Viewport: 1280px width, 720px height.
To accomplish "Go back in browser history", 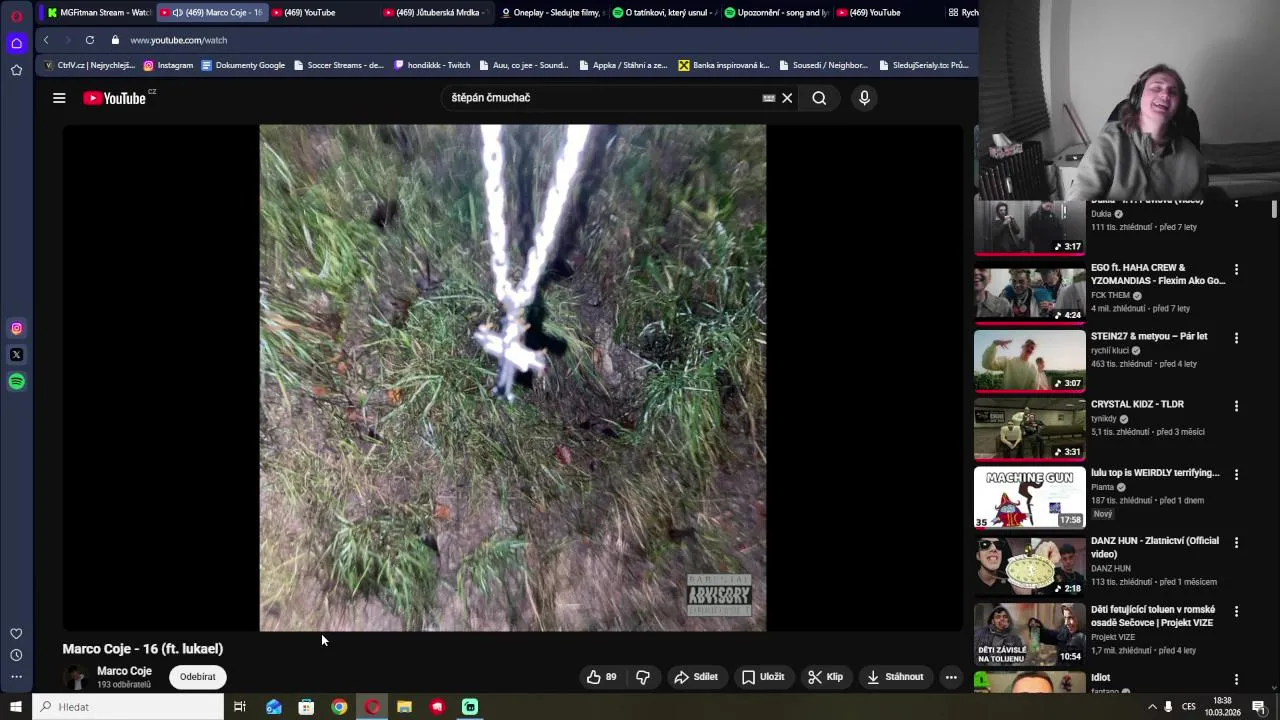I will coord(46,40).
